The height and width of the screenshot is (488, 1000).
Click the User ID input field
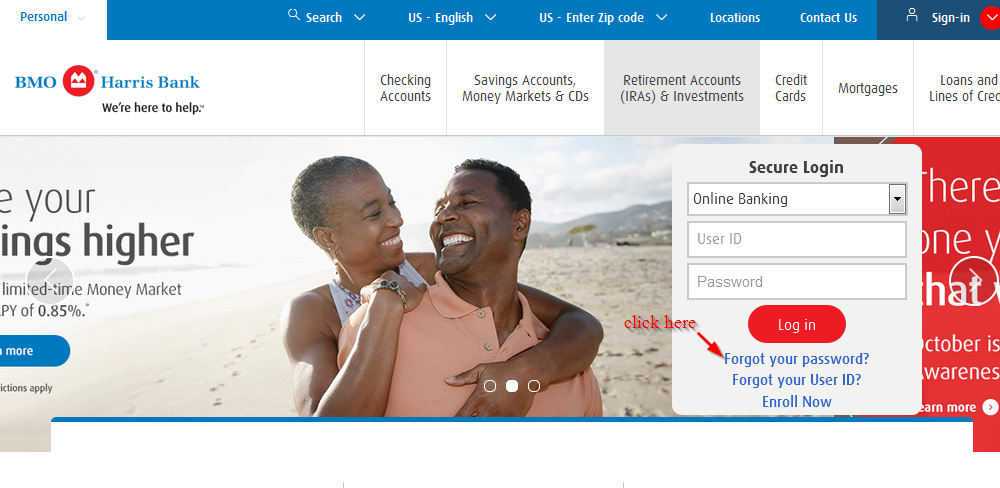(x=797, y=239)
